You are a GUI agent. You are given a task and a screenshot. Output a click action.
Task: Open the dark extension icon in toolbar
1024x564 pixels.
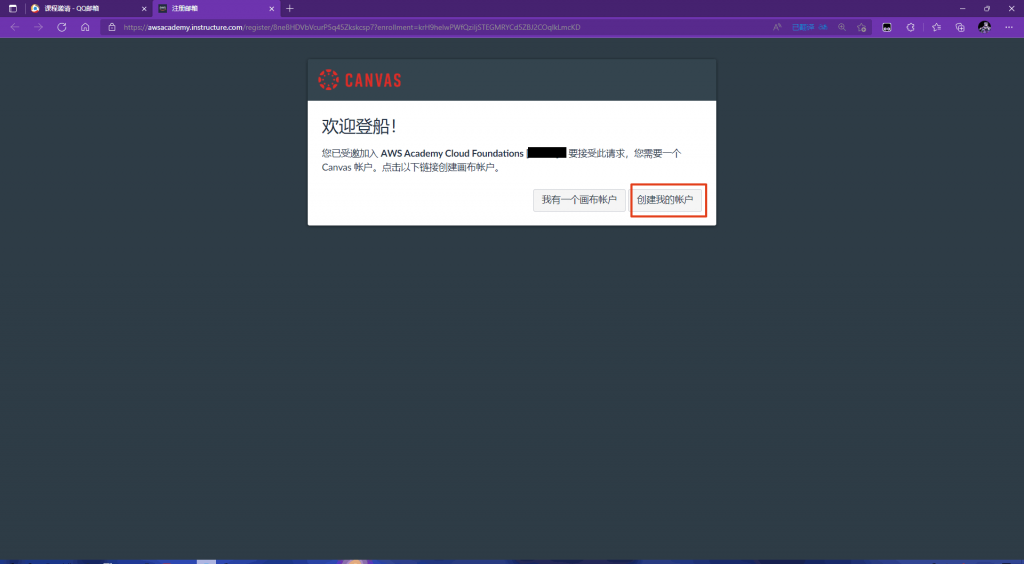point(887,27)
